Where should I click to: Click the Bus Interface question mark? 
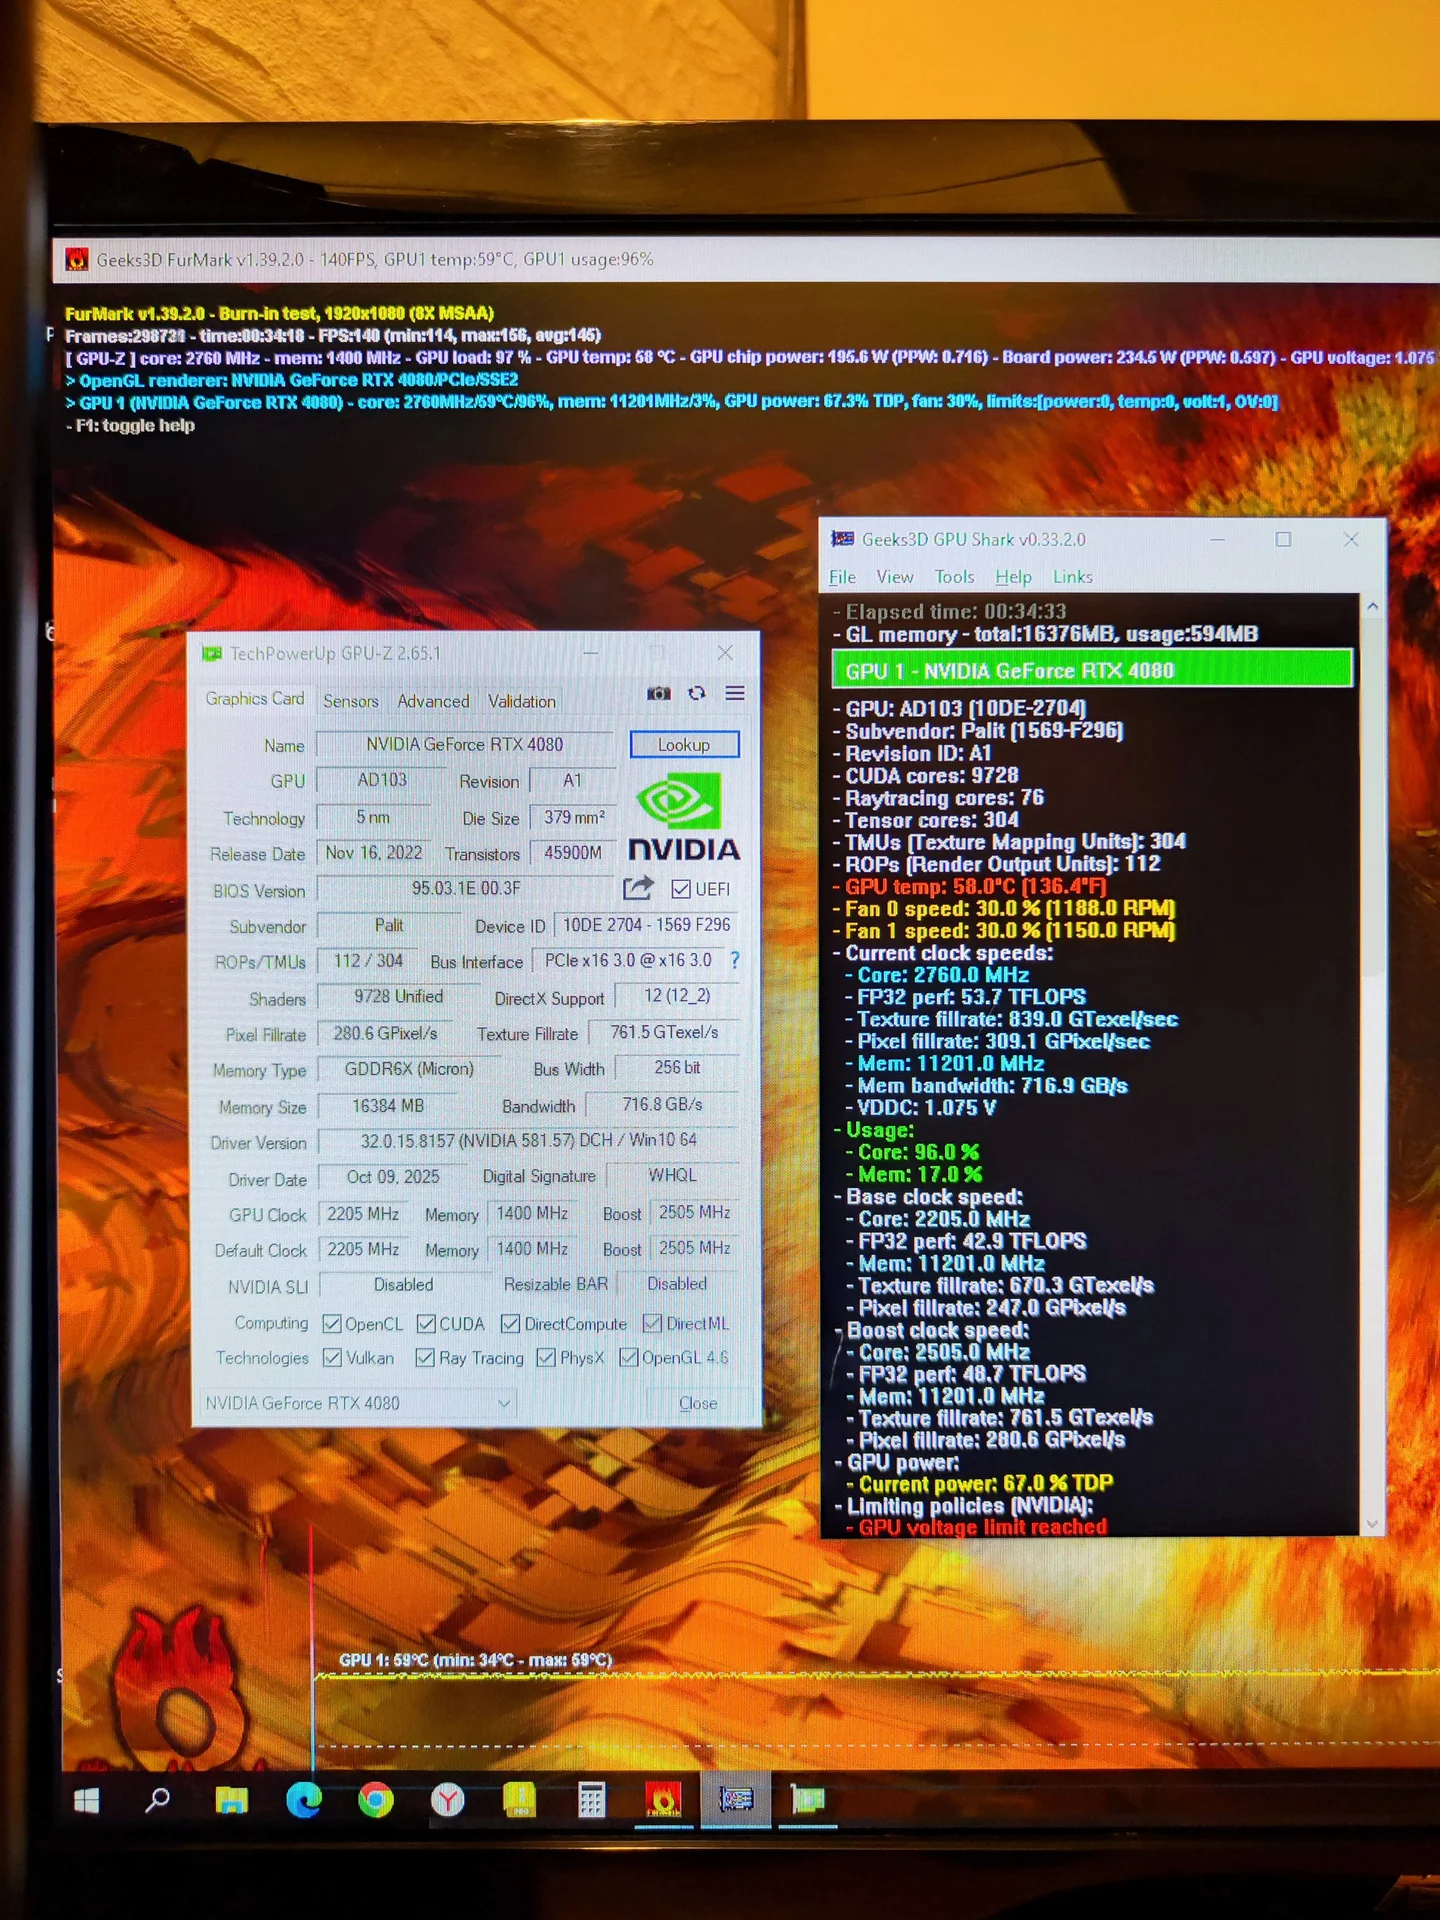[x=735, y=960]
